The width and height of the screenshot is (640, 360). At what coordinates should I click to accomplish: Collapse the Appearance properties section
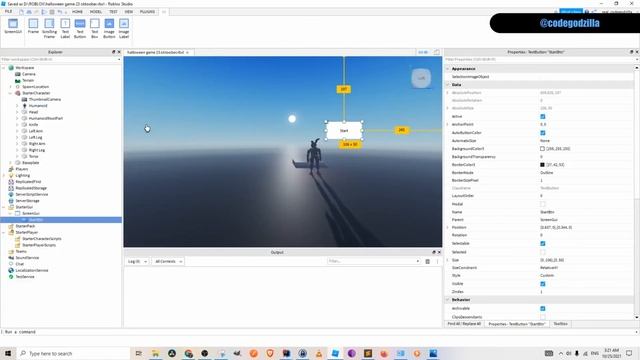448,69
